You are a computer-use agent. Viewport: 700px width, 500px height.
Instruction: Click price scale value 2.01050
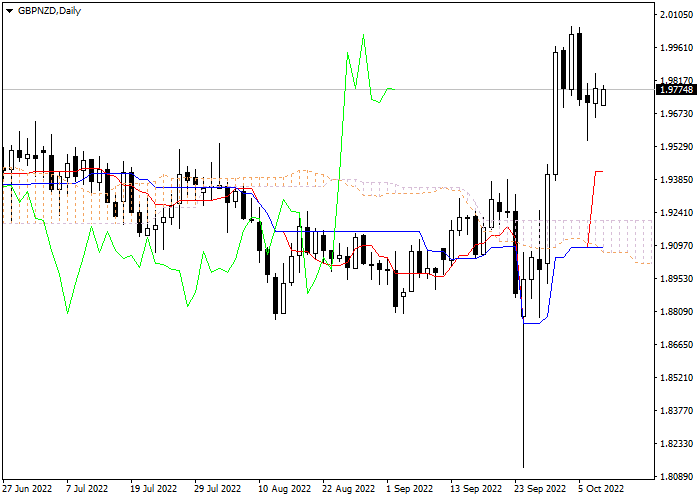coord(677,15)
